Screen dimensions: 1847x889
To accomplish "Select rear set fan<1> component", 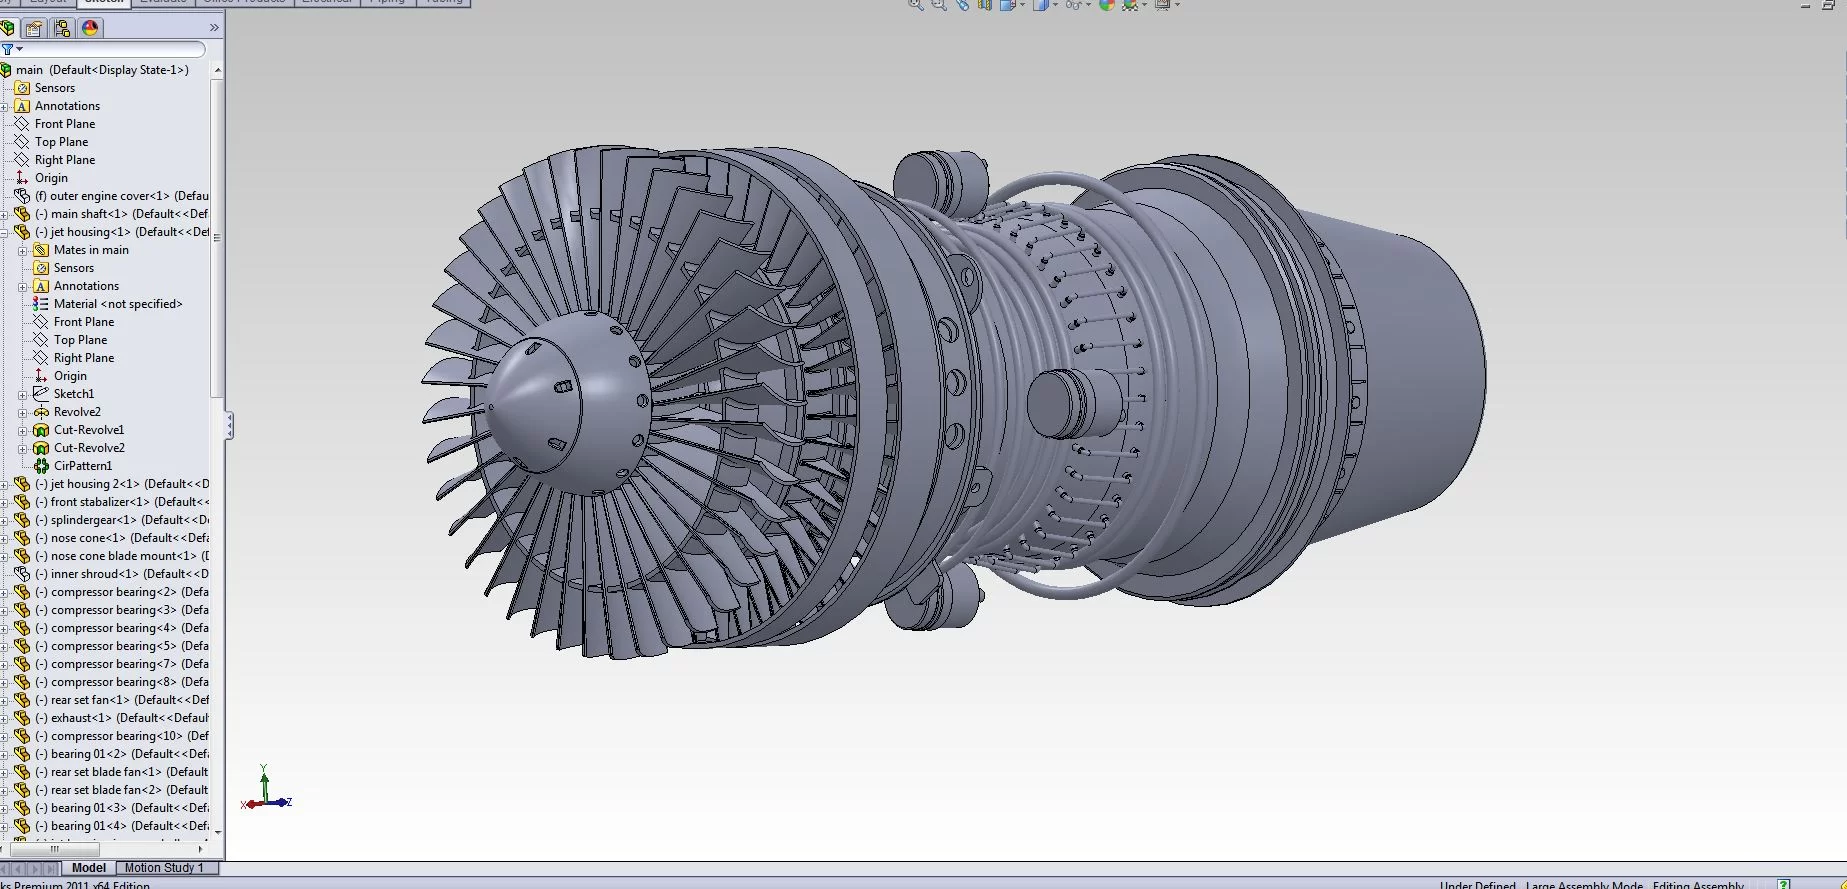I will [x=122, y=700].
